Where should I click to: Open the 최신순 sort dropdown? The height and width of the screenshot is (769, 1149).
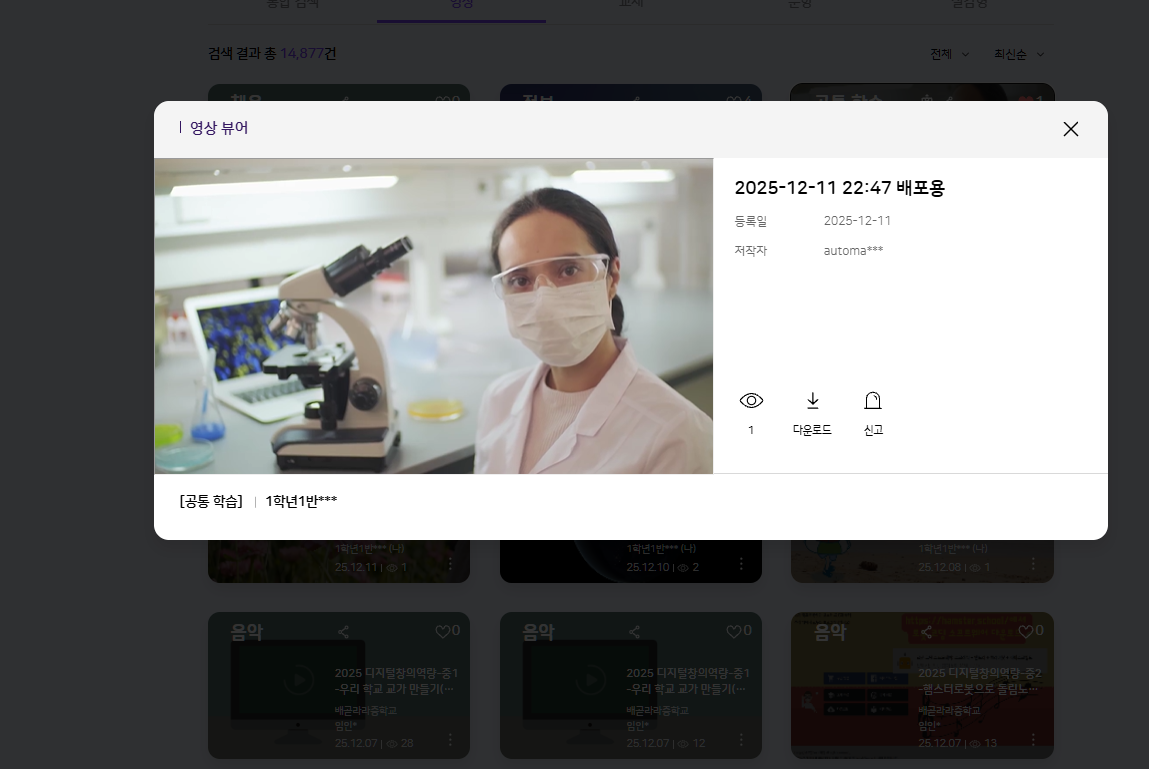1018,54
